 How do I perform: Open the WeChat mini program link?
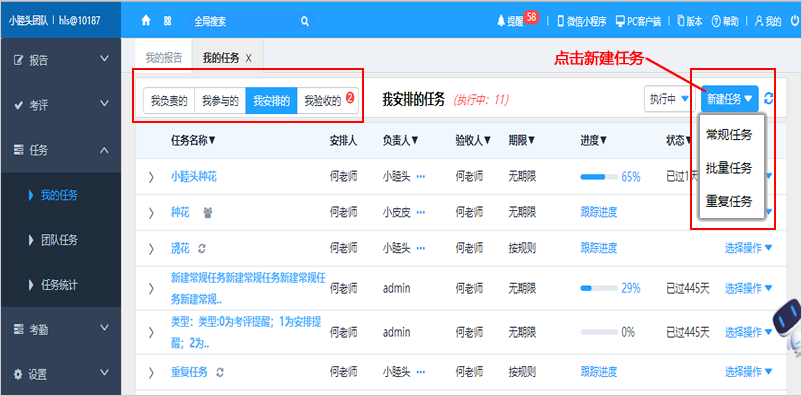point(582,21)
